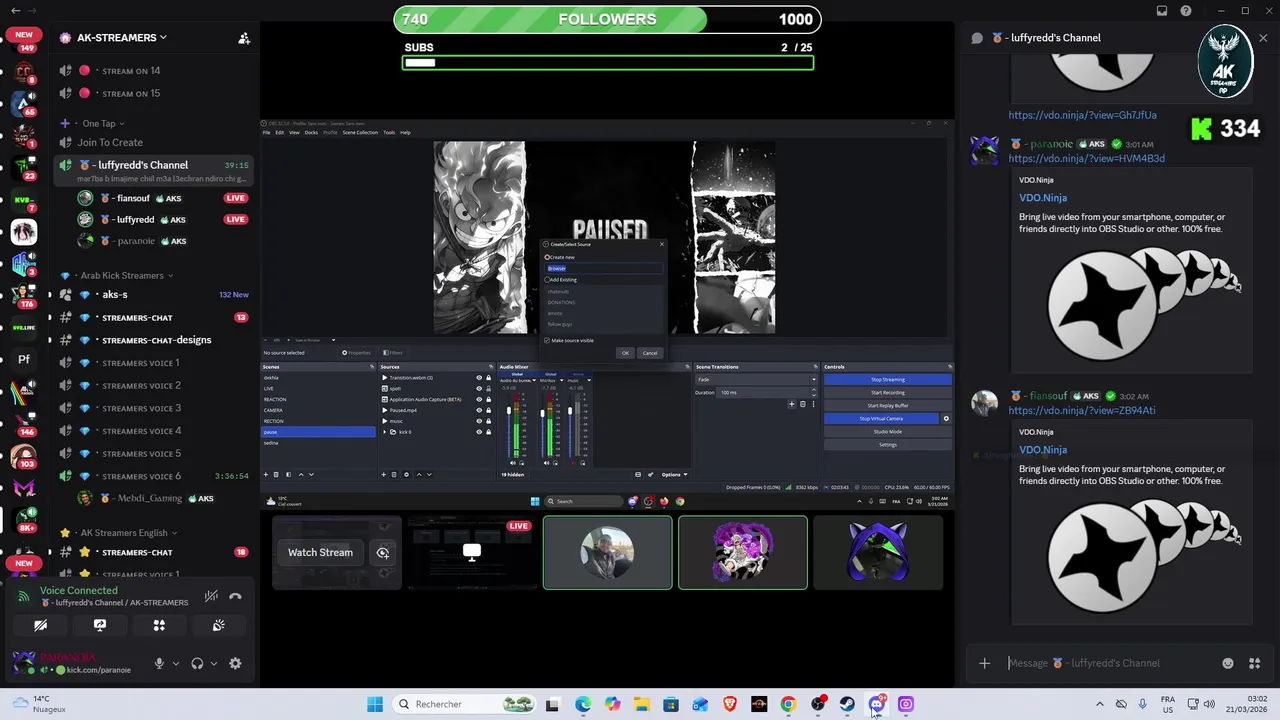This screenshot has width=1280, height=720.
Task: Toggle noise suppression icon in voice panel
Action: point(211,596)
